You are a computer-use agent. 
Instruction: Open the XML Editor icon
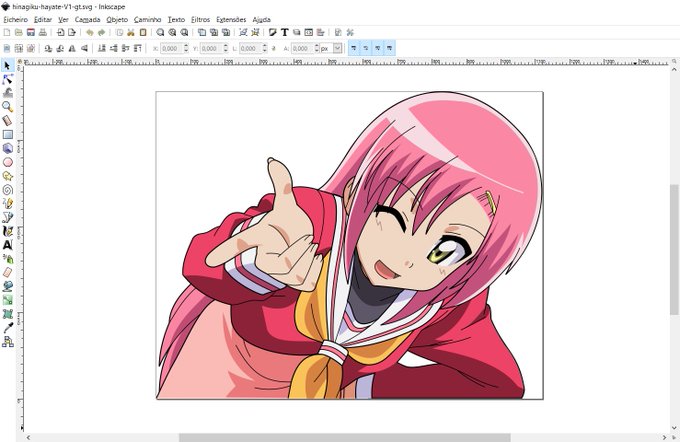(x=308, y=33)
